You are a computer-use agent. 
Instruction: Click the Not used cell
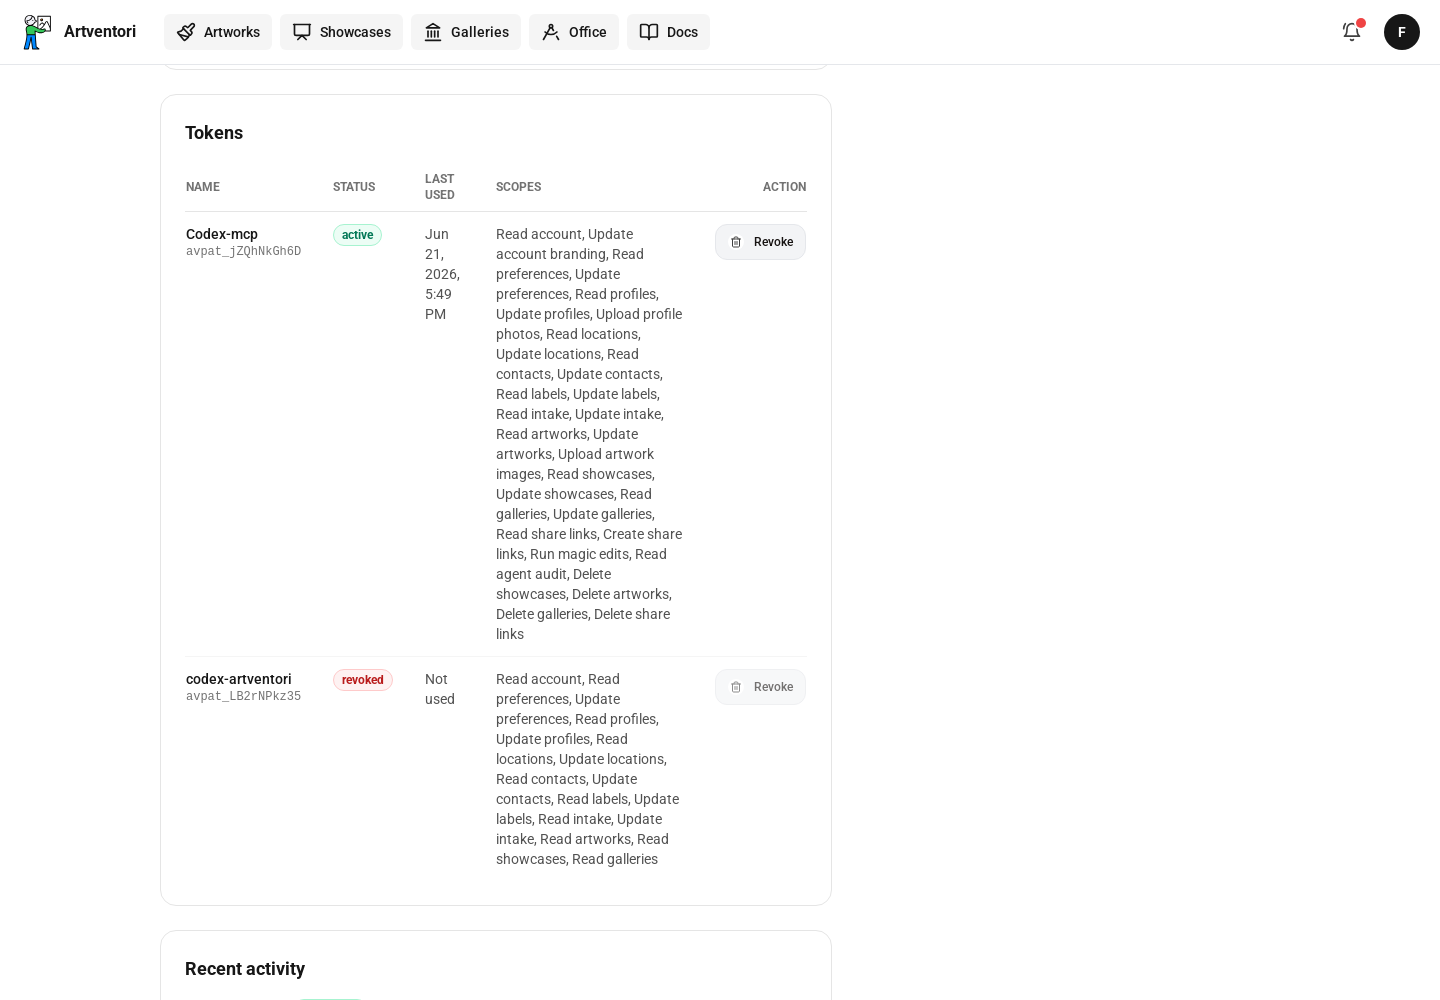coord(440,689)
